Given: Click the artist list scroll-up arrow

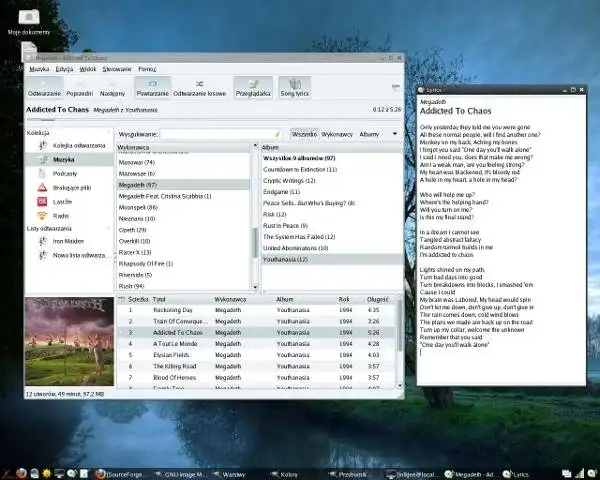Looking at the screenshot, I should 255,145.
